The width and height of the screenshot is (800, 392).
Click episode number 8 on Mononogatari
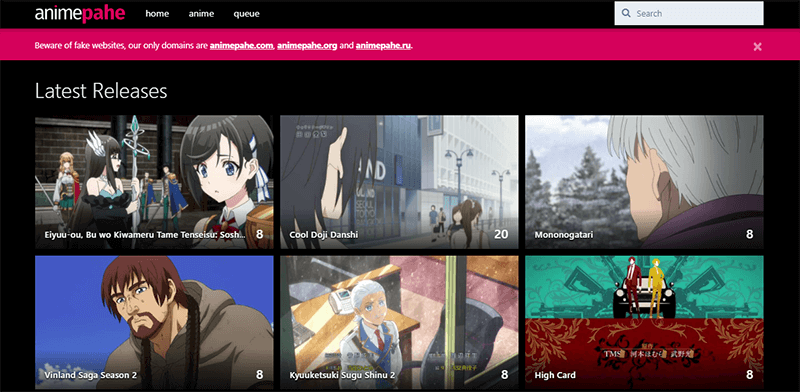point(749,234)
